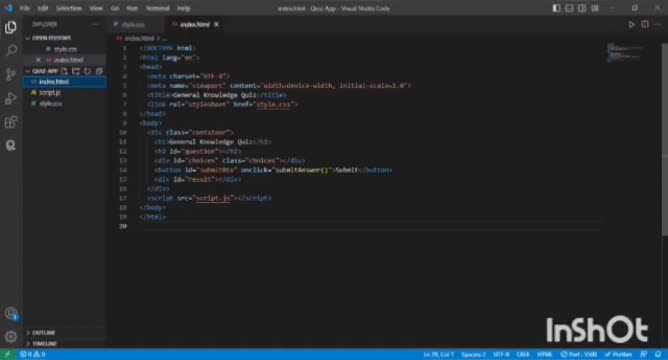Toggle the secondary sidebar layout icon
The width and height of the screenshot is (668, 360).
click(582, 8)
